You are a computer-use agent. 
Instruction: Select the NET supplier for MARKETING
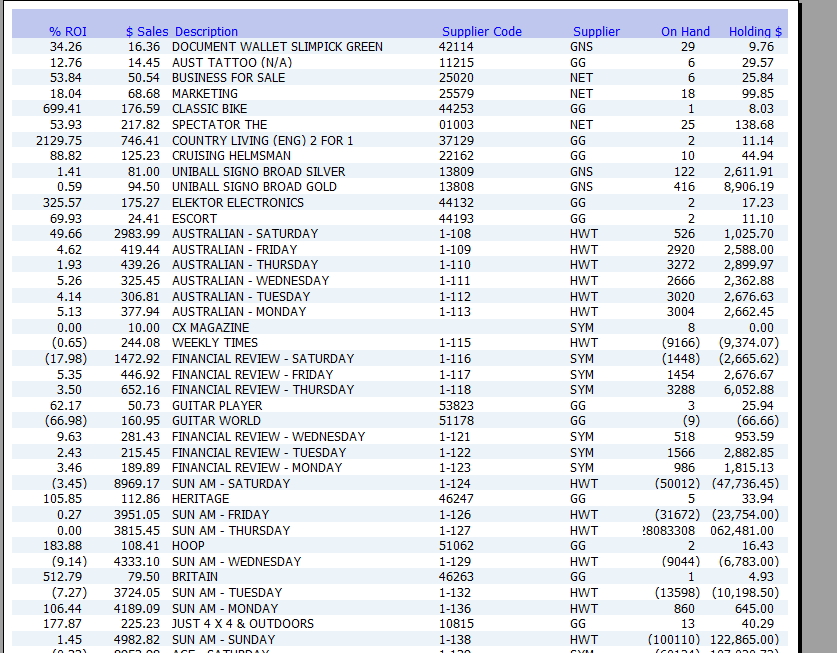coord(581,93)
